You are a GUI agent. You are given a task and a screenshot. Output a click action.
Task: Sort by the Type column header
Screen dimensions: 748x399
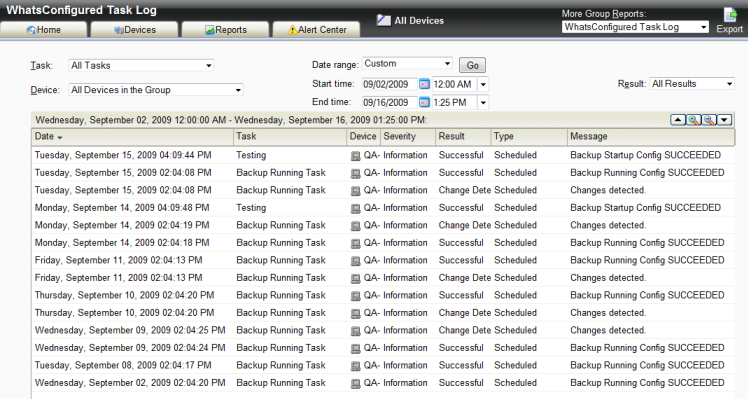click(x=529, y=136)
